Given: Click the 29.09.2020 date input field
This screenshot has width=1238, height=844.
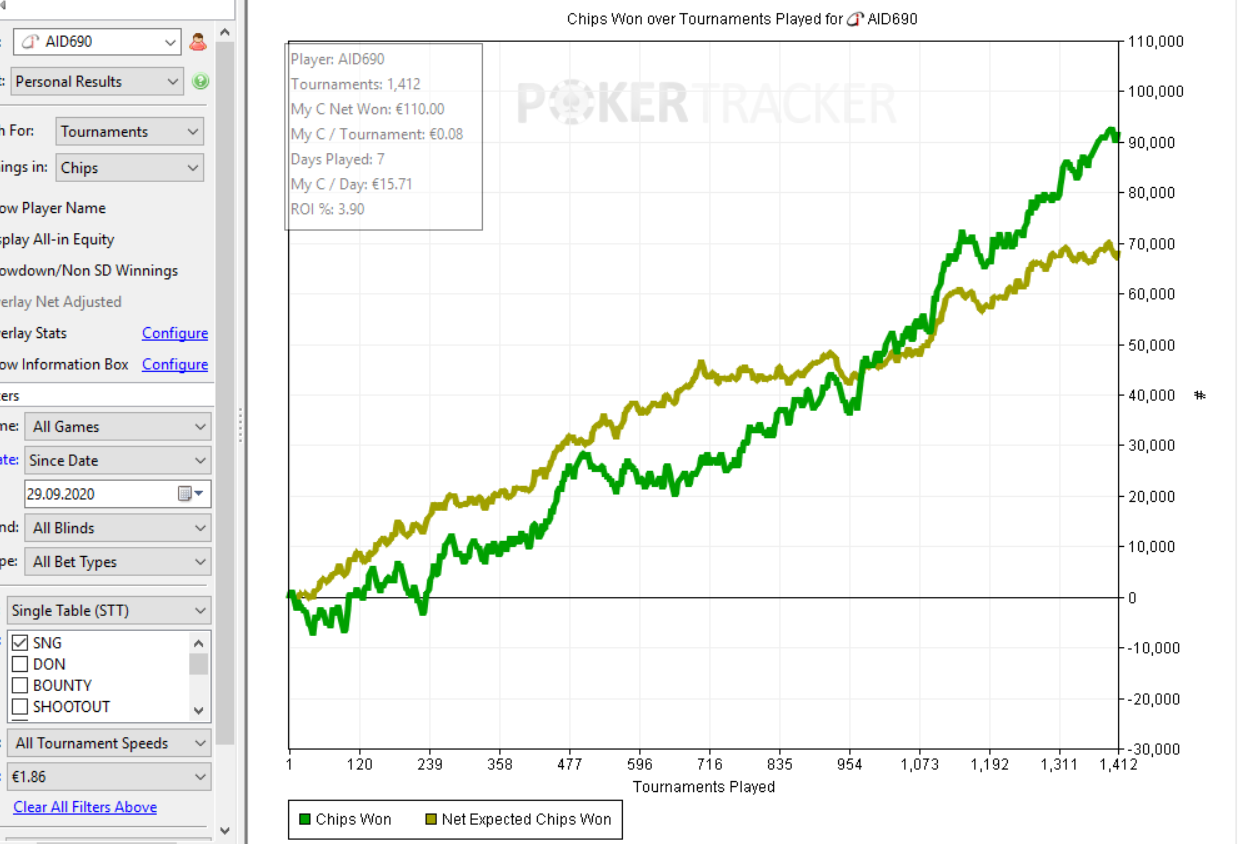Looking at the screenshot, I should pyautogui.click(x=98, y=494).
